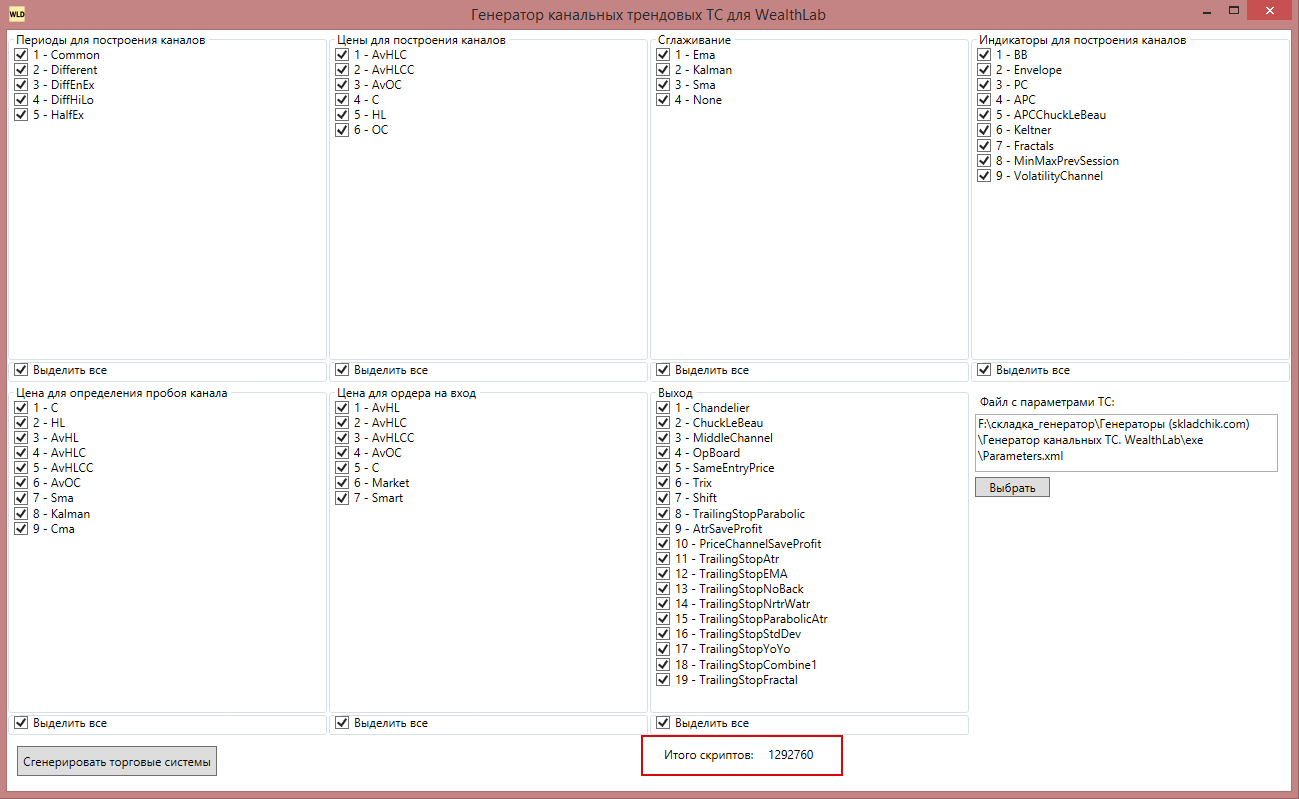Toggle "1 - C" in the channel breakout price group
Viewport: 1299px width, 799px height.
pyautogui.click(x=21, y=408)
